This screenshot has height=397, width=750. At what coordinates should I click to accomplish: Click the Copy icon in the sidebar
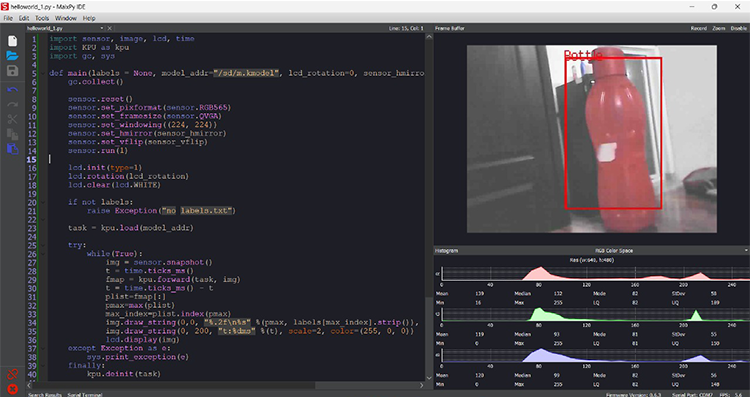[x=12, y=134]
